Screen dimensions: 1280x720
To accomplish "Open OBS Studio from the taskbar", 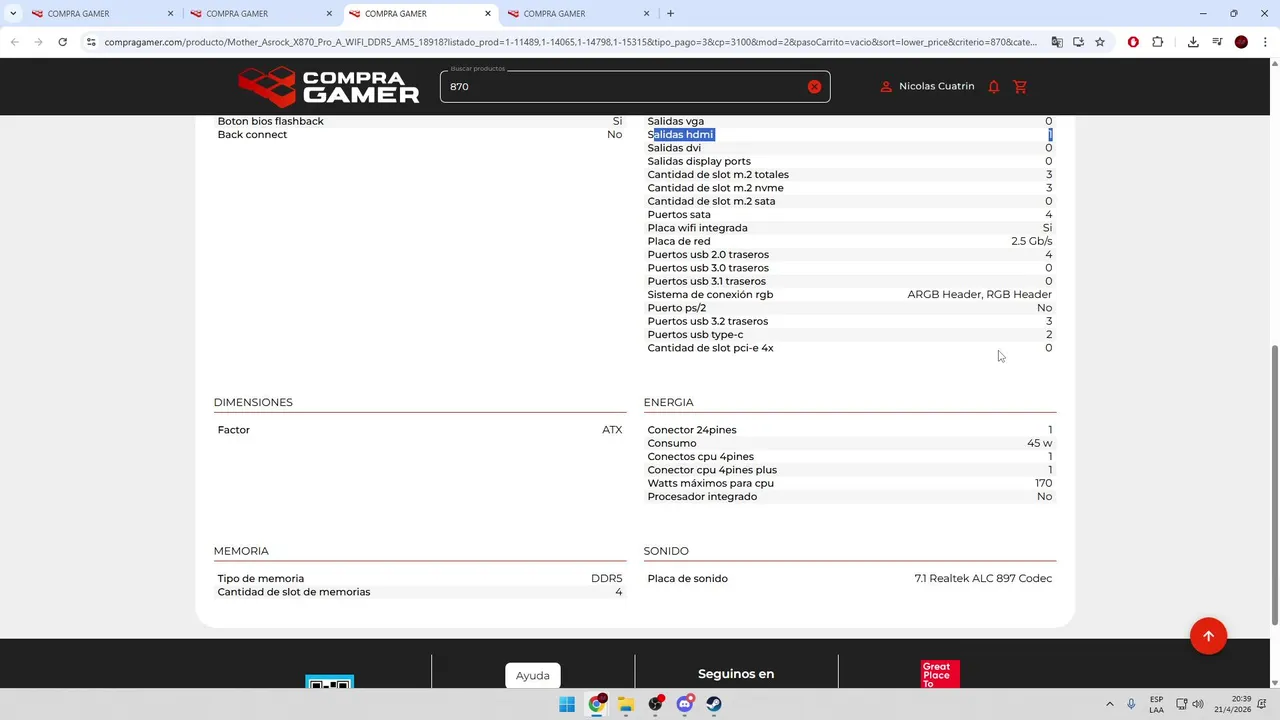I will click(x=656, y=704).
